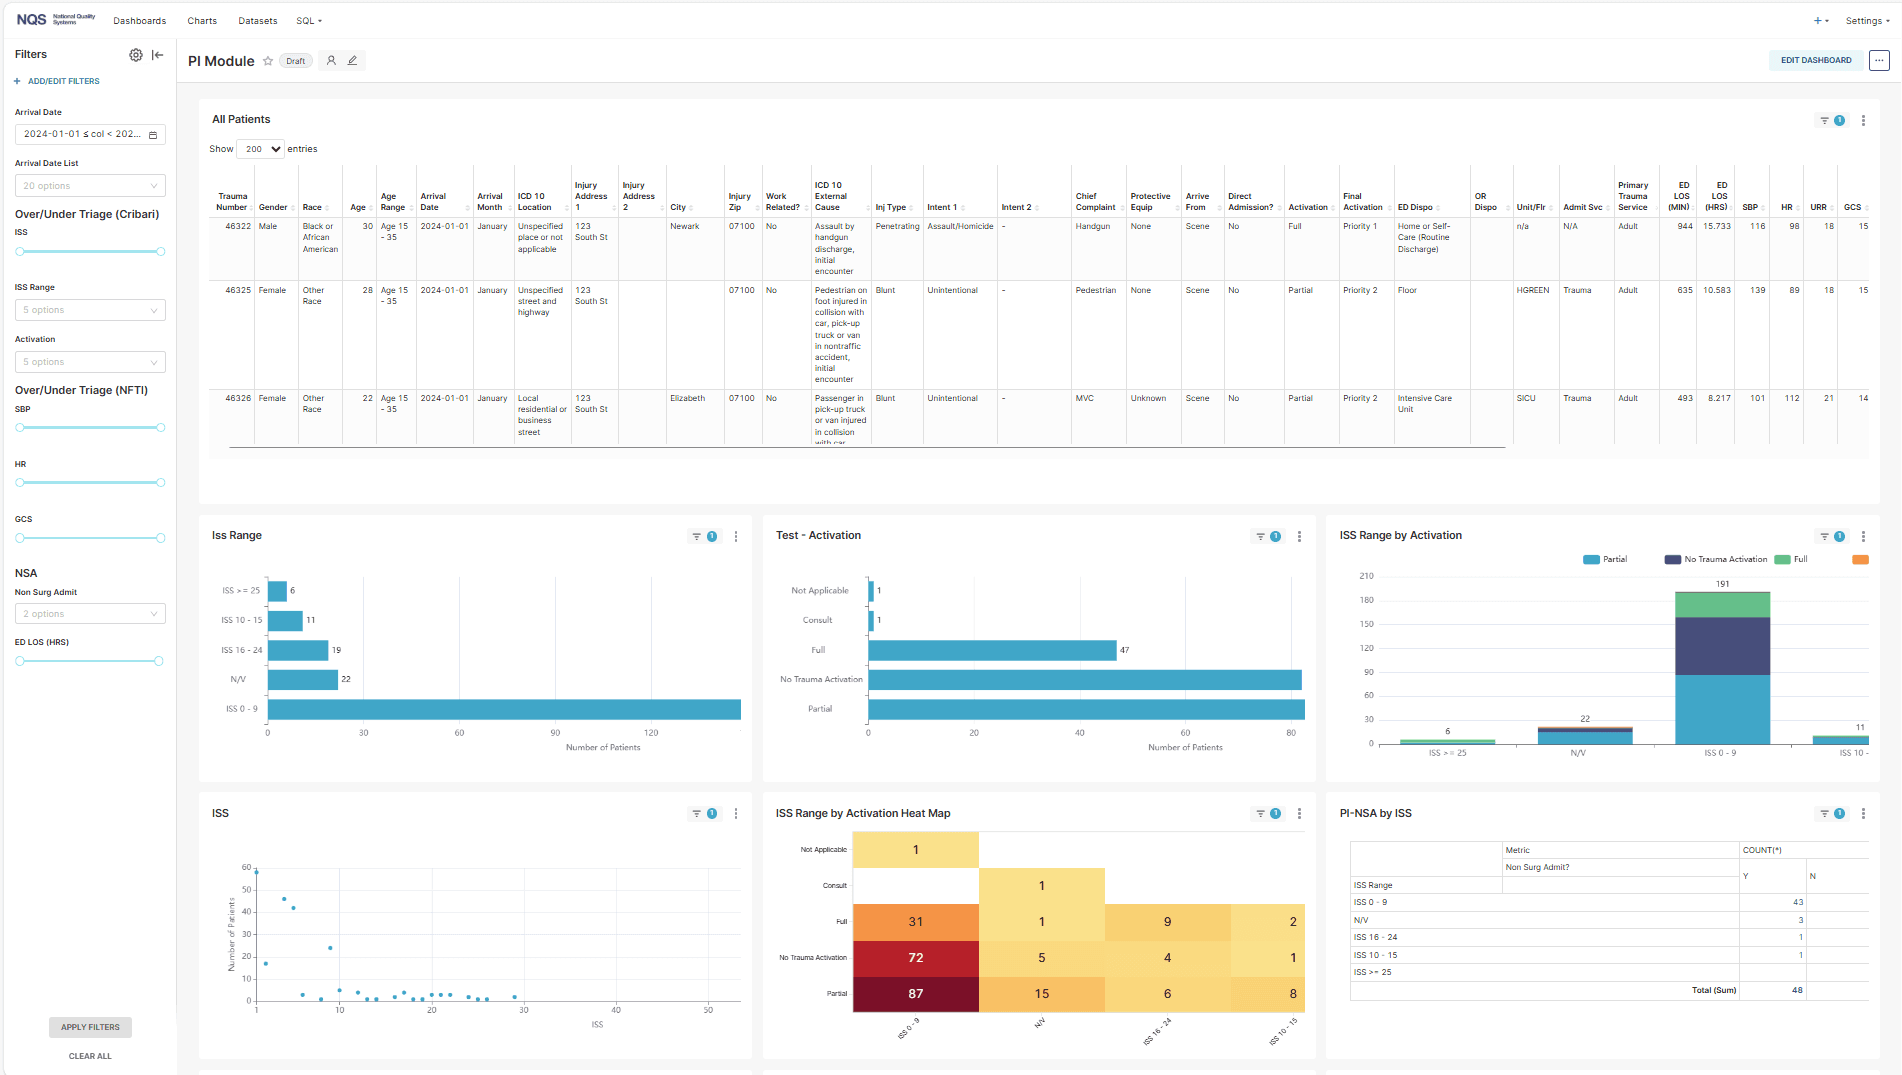Collapse the Filters sidebar

pyautogui.click(x=157, y=55)
